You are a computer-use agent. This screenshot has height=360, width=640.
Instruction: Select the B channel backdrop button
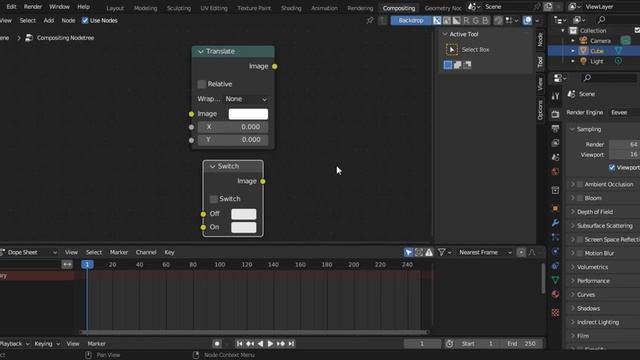tap(485, 20)
